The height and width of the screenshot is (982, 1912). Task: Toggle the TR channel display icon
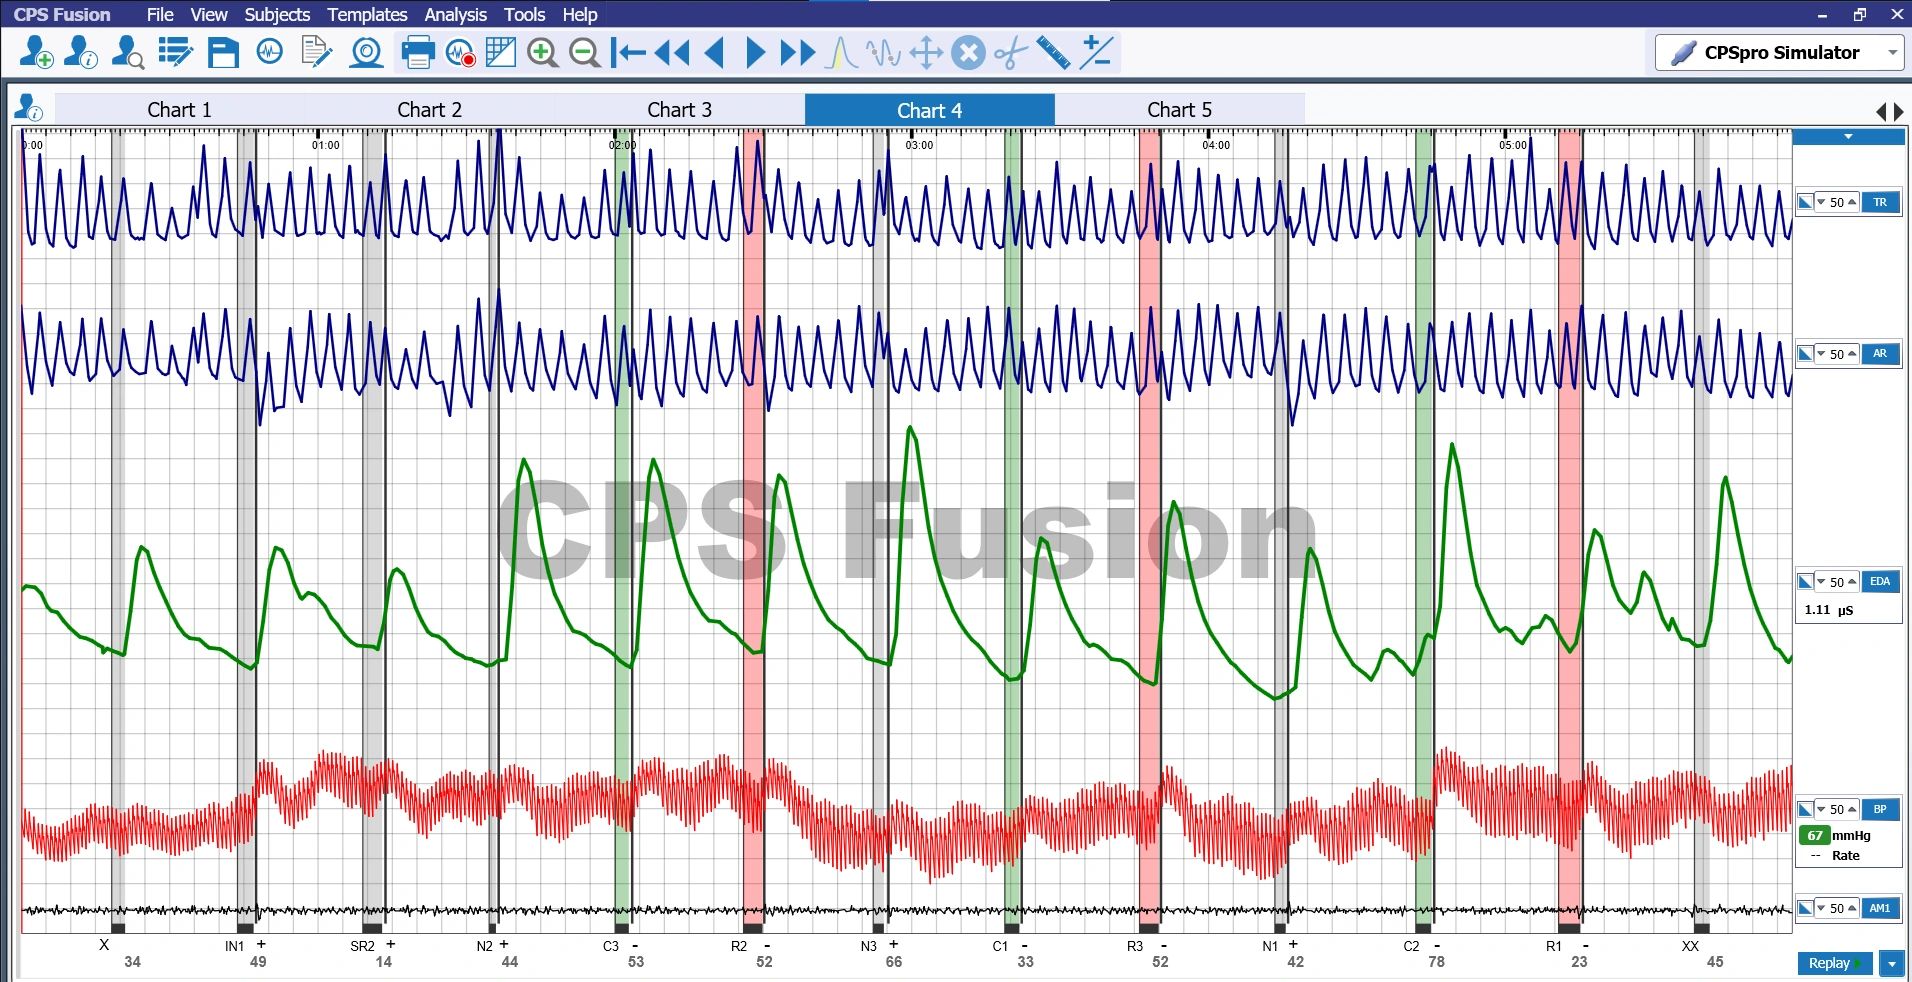pos(1805,202)
